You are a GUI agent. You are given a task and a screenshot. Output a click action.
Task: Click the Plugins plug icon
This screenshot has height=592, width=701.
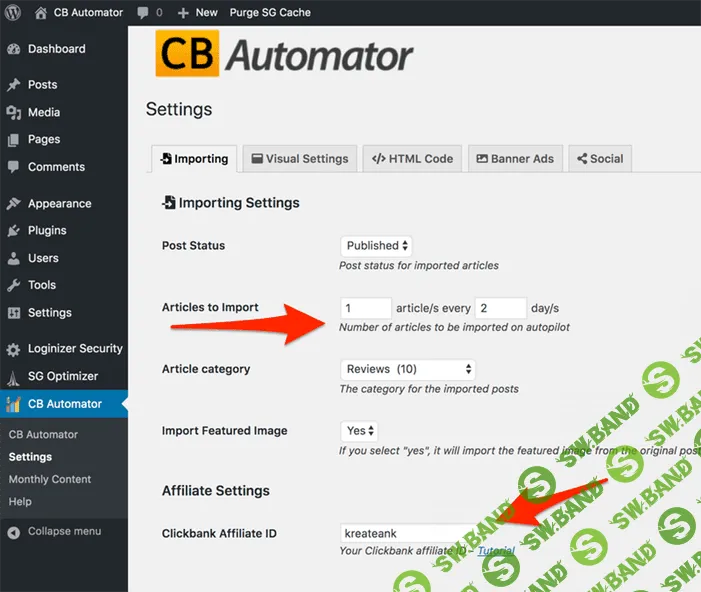[14, 231]
